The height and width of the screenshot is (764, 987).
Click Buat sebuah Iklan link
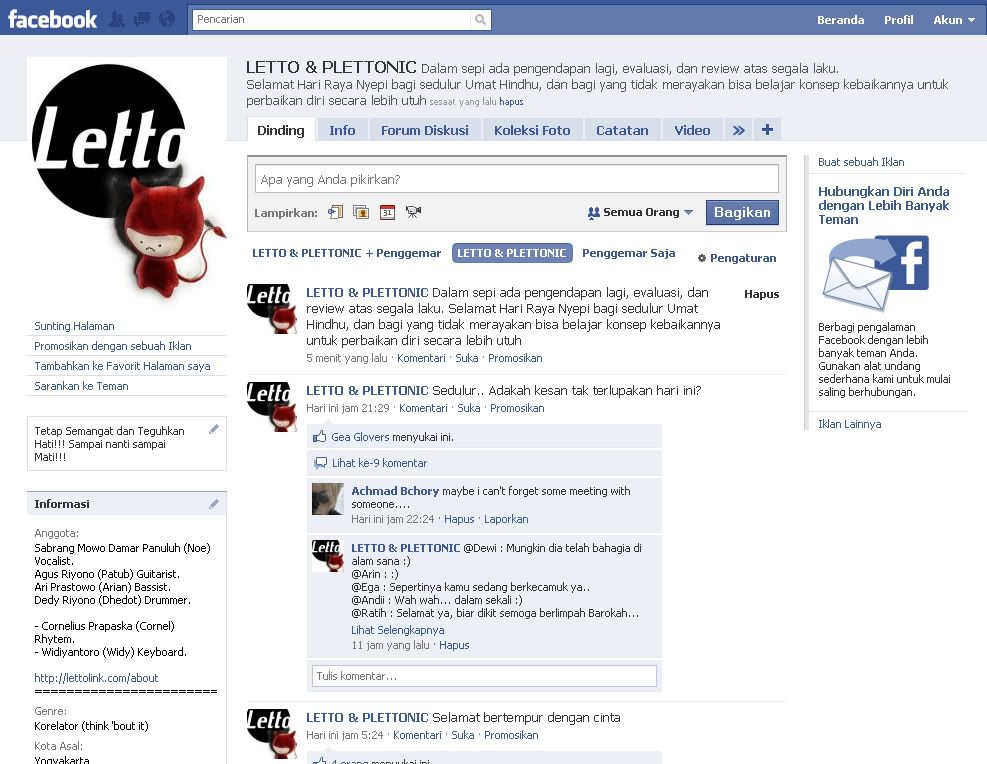coord(861,162)
